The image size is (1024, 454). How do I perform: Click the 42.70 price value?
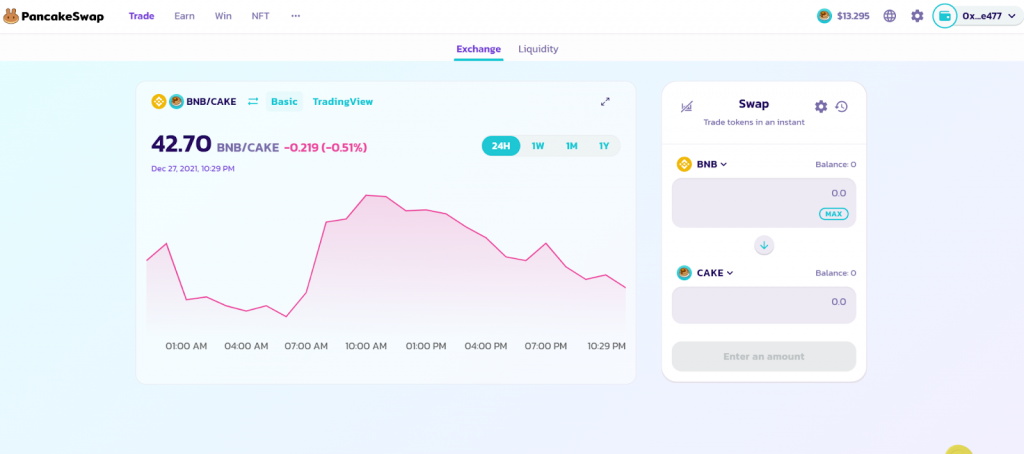coord(181,144)
